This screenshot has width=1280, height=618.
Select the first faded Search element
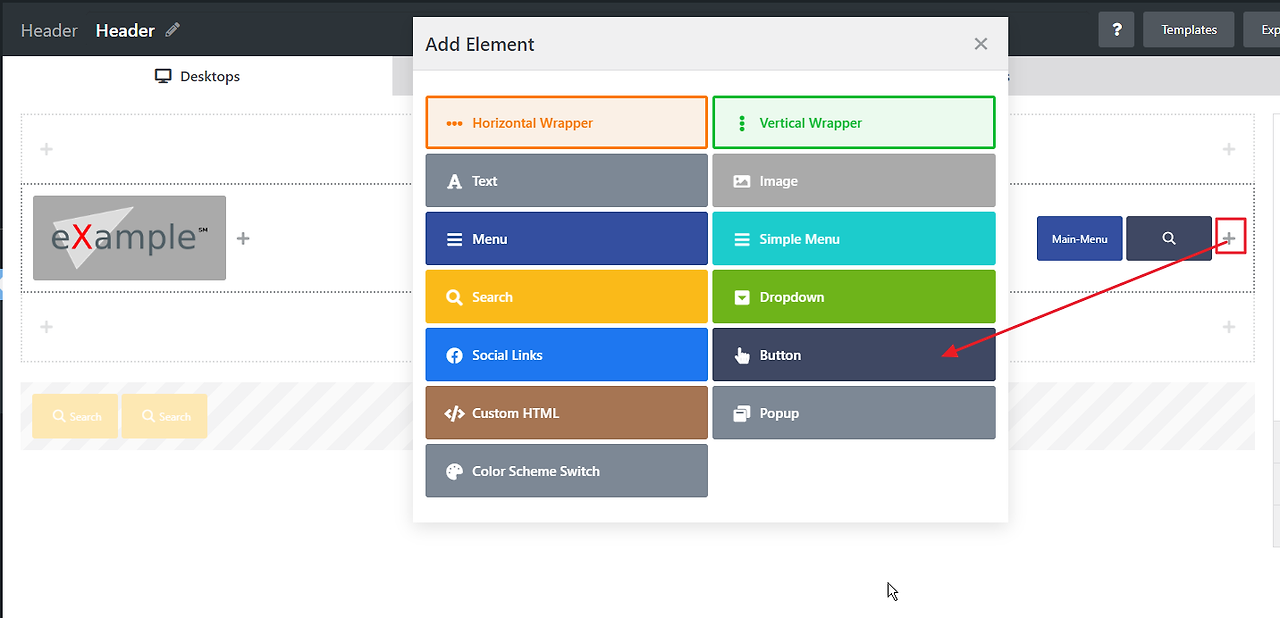[x=76, y=416]
